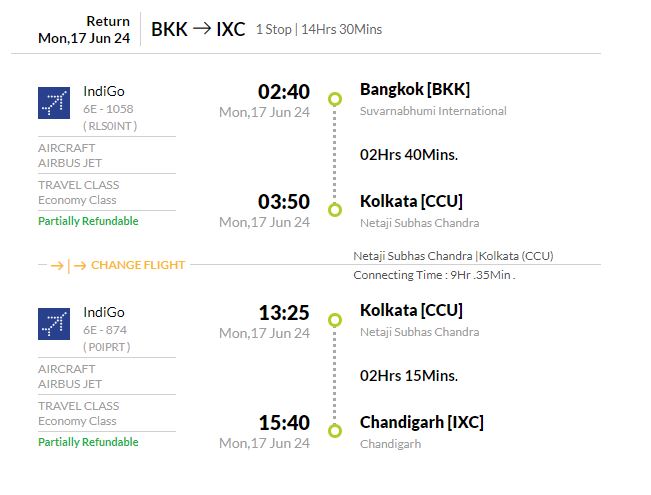Image resolution: width=651 pixels, height=495 pixels.
Task: Click the Kolkata arrival circle marker at 03:50
Action: pyautogui.click(x=335, y=210)
